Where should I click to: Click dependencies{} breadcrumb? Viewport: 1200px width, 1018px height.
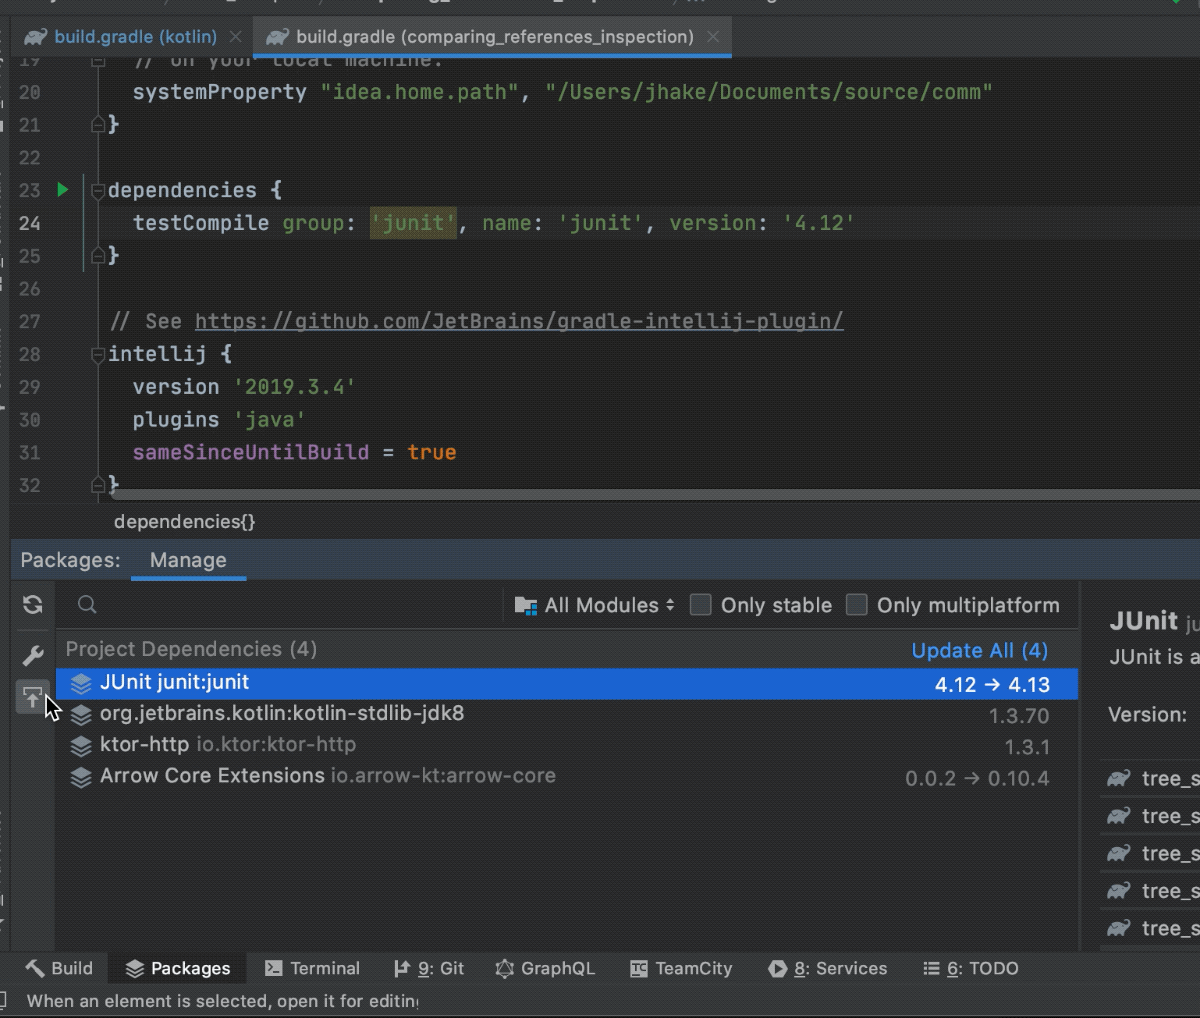[x=184, y=521]
